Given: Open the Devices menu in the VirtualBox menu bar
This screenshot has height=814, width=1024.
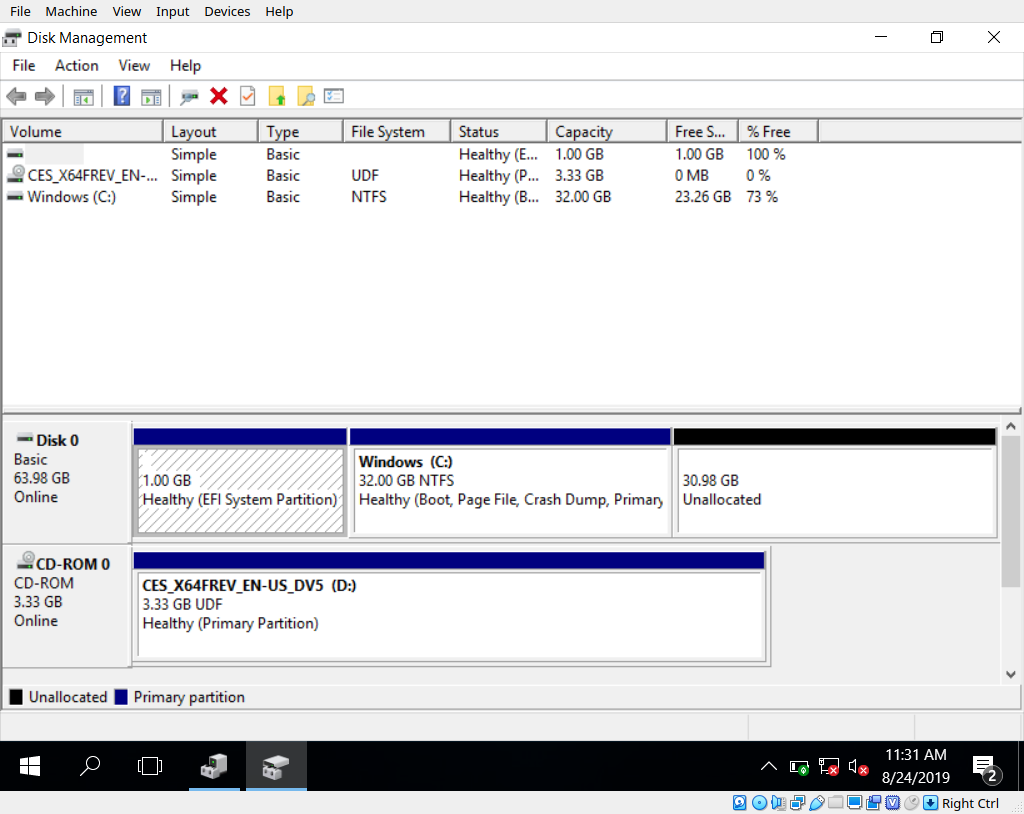Looking at the screenshot, I should point(227,12).
